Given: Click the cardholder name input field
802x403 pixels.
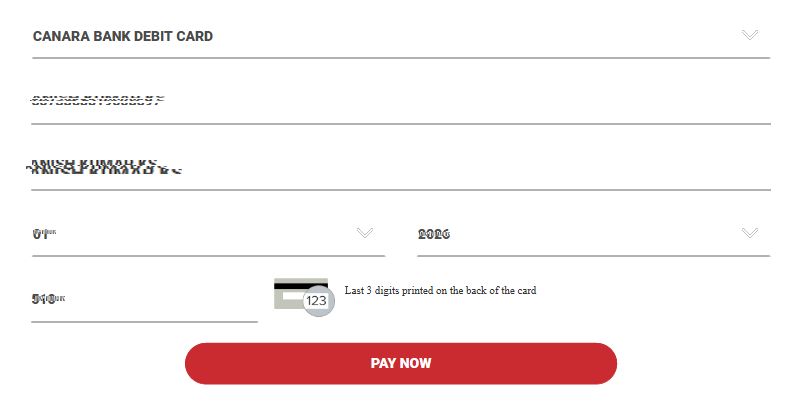Looking at the screenshot, I should click(x=400, y=168).
